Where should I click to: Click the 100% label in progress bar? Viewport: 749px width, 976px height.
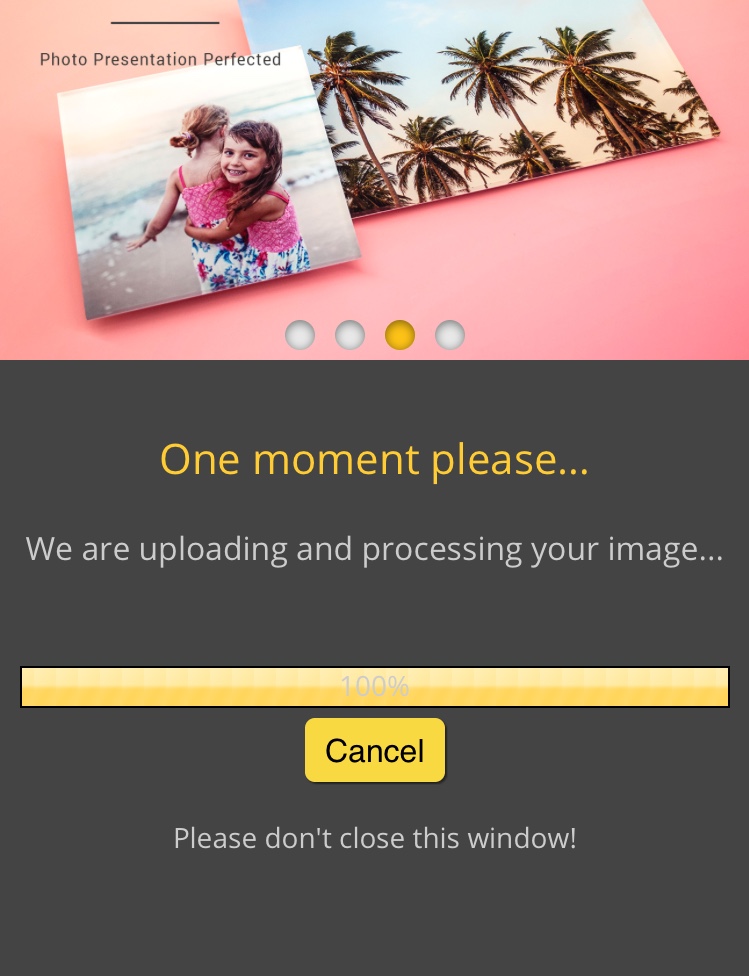375,687
